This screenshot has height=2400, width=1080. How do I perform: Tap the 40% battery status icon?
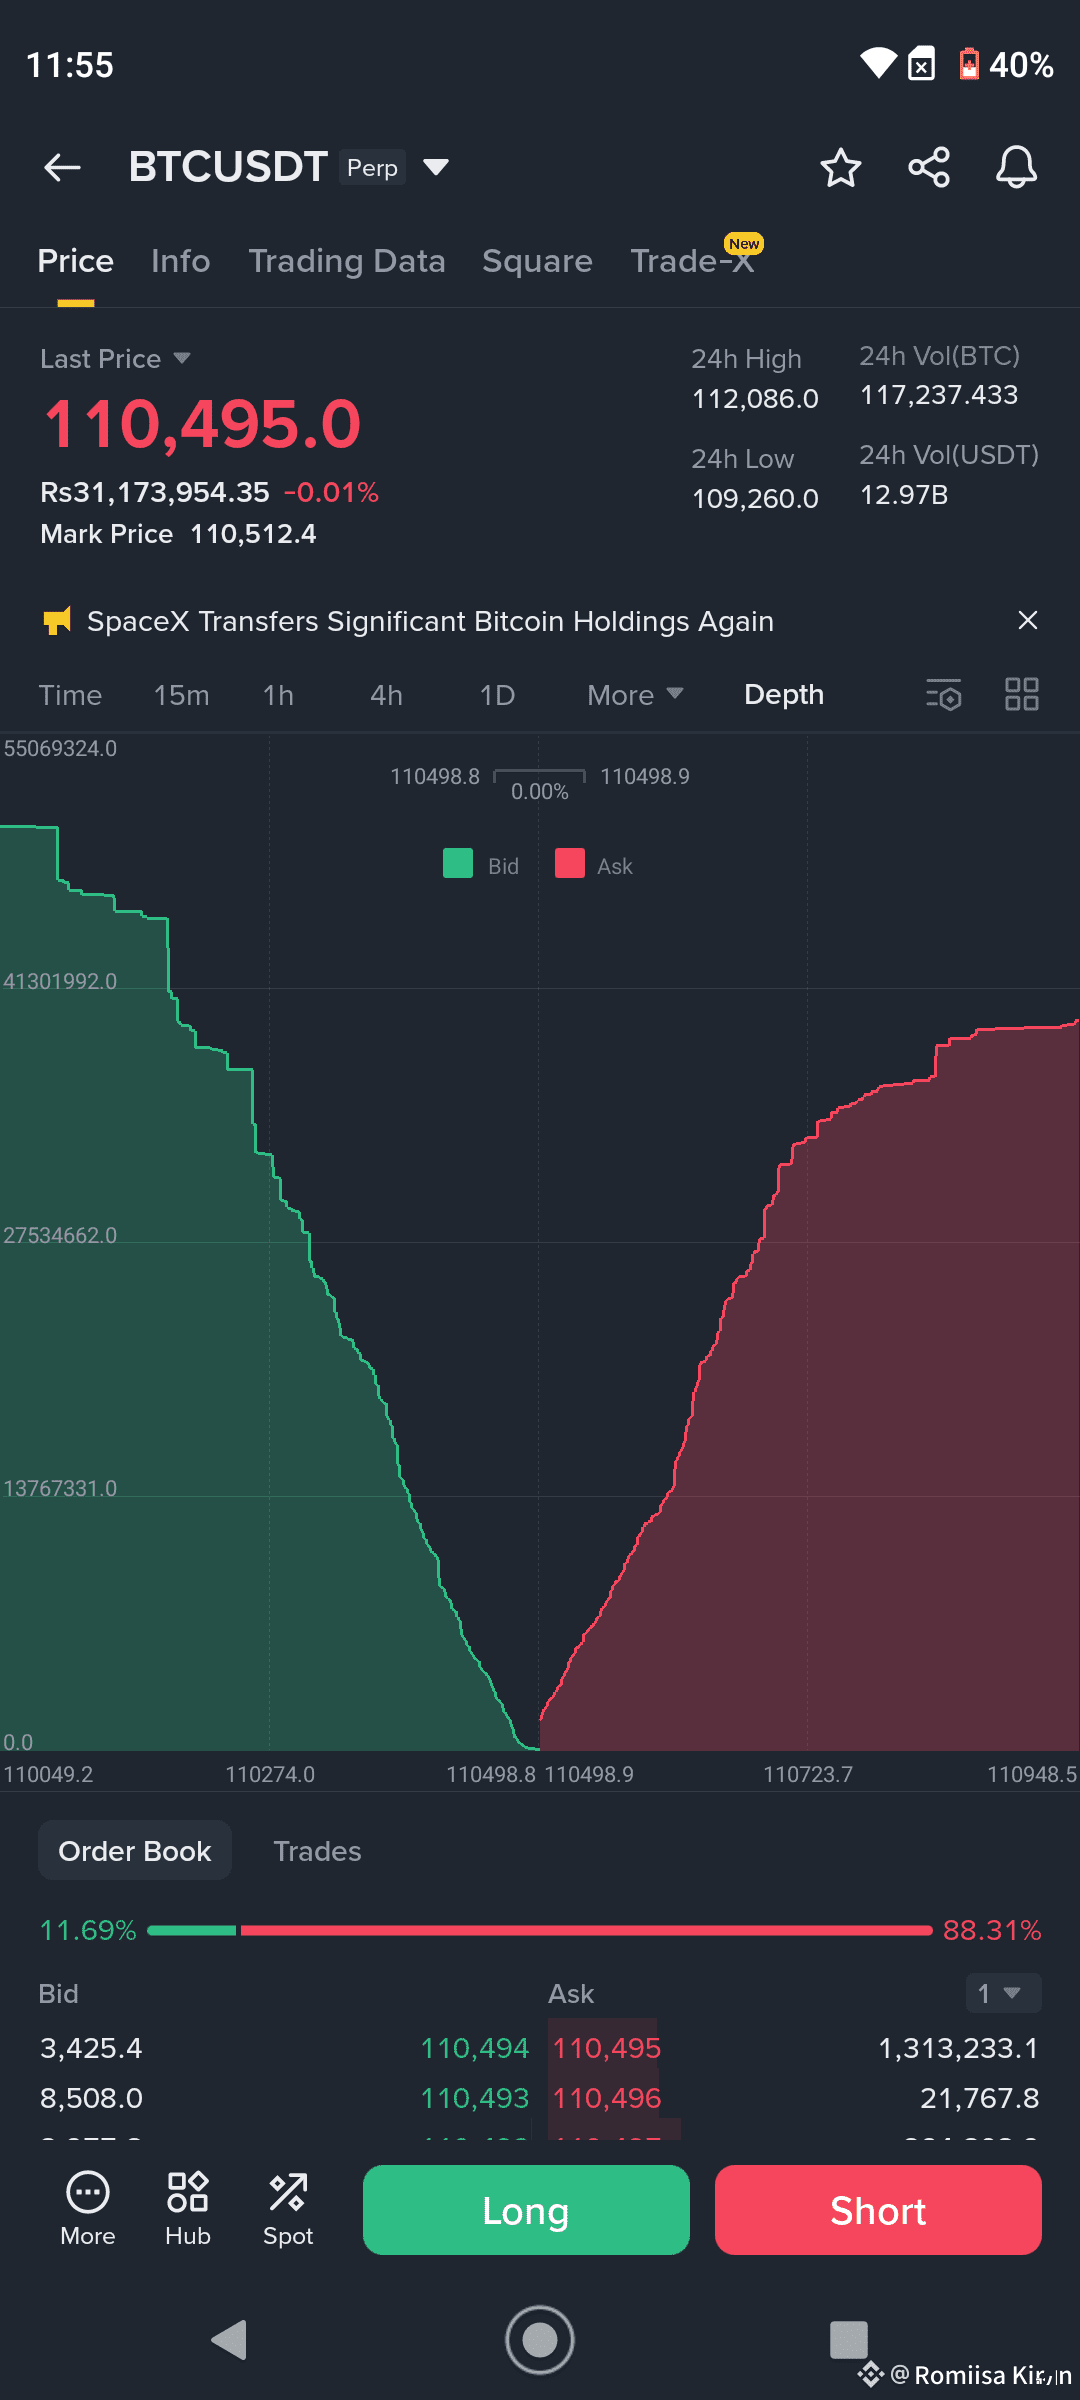pyautogui.click(x=1005, y=65)
